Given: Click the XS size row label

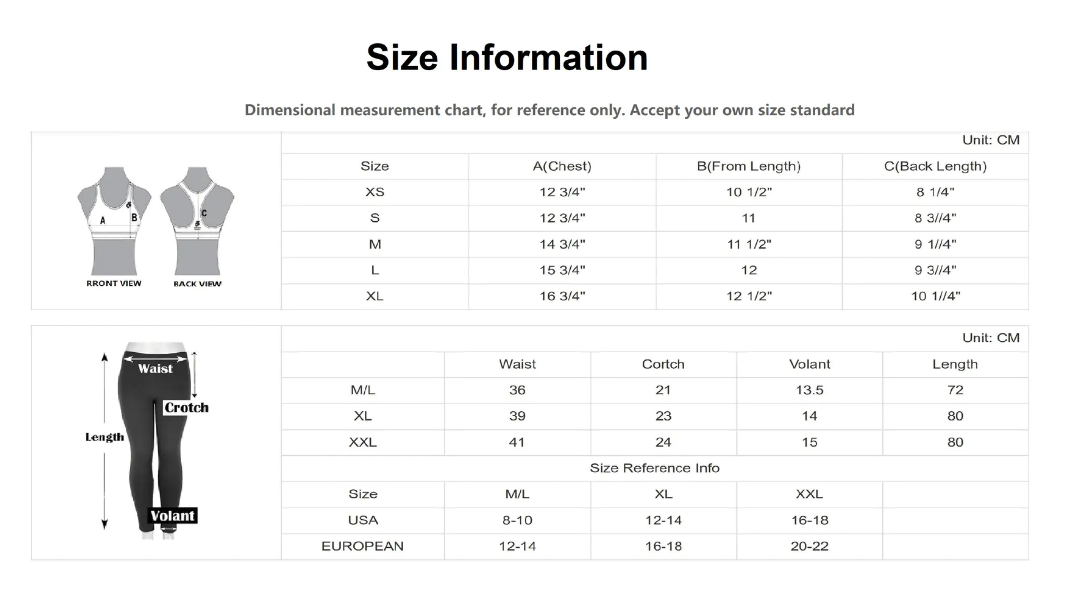Looking at the screenshot, I should pos(375,192).
